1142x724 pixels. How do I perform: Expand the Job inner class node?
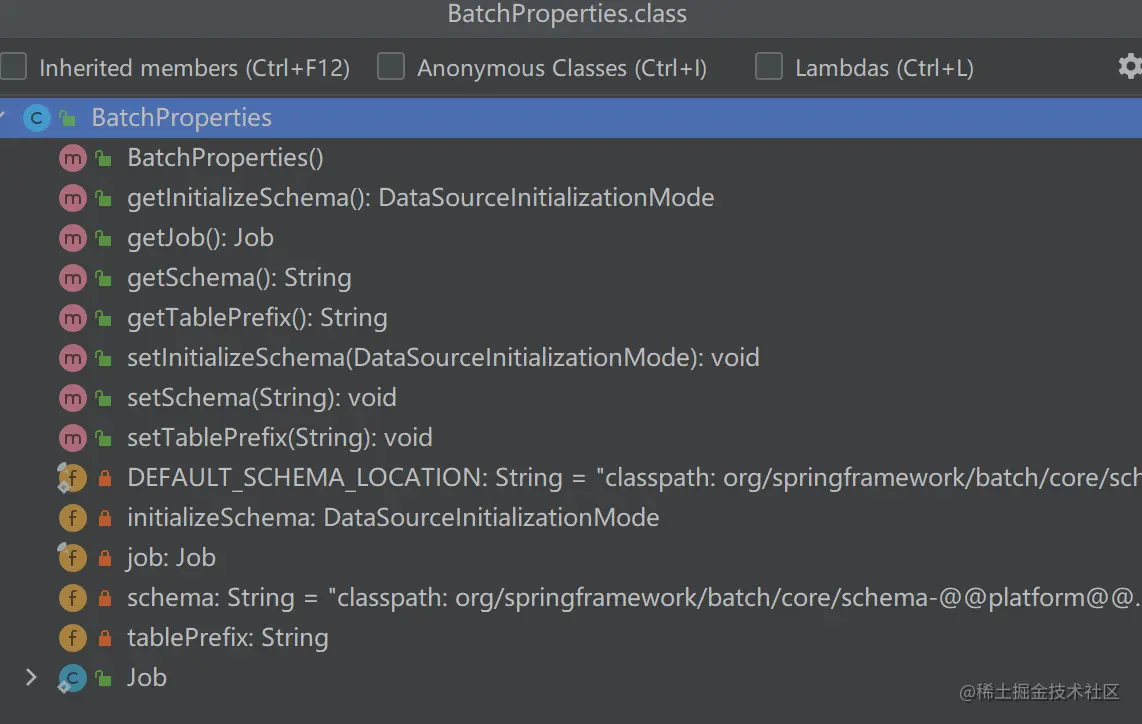click(31, 678)
